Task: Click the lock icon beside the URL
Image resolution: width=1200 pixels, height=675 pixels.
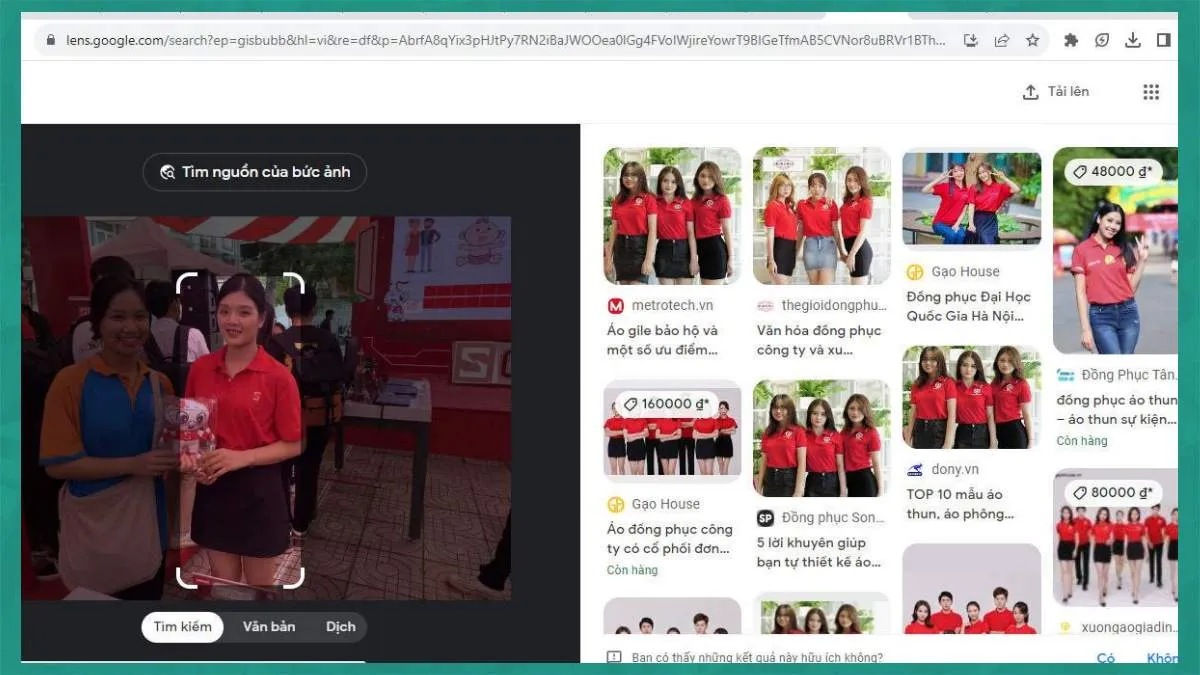Action: pyautogui.click(x=50, y=41)
